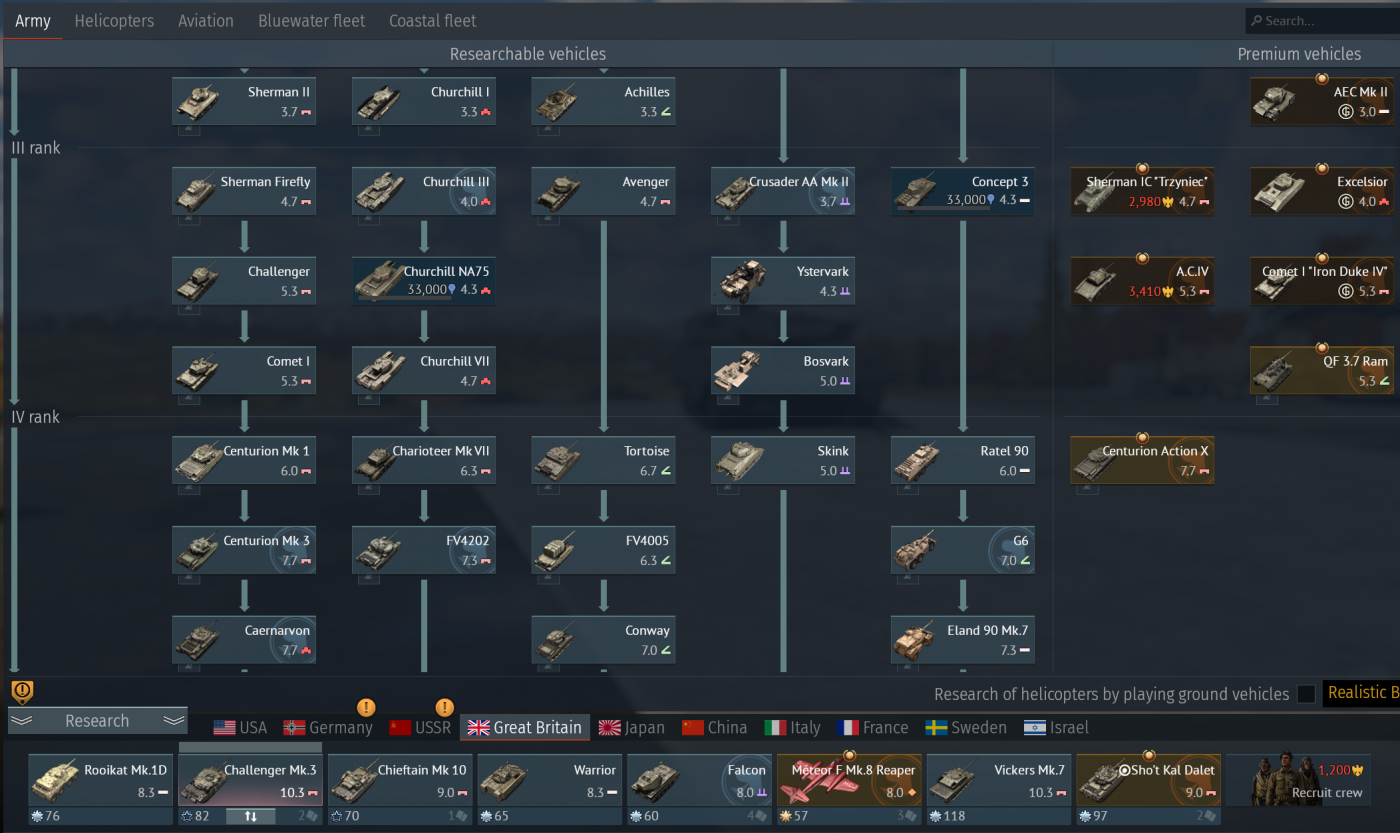Viewport: 1400px width, 833px height.
Task: Select the Conway vehicle card
Action: [x=604, y=640]
